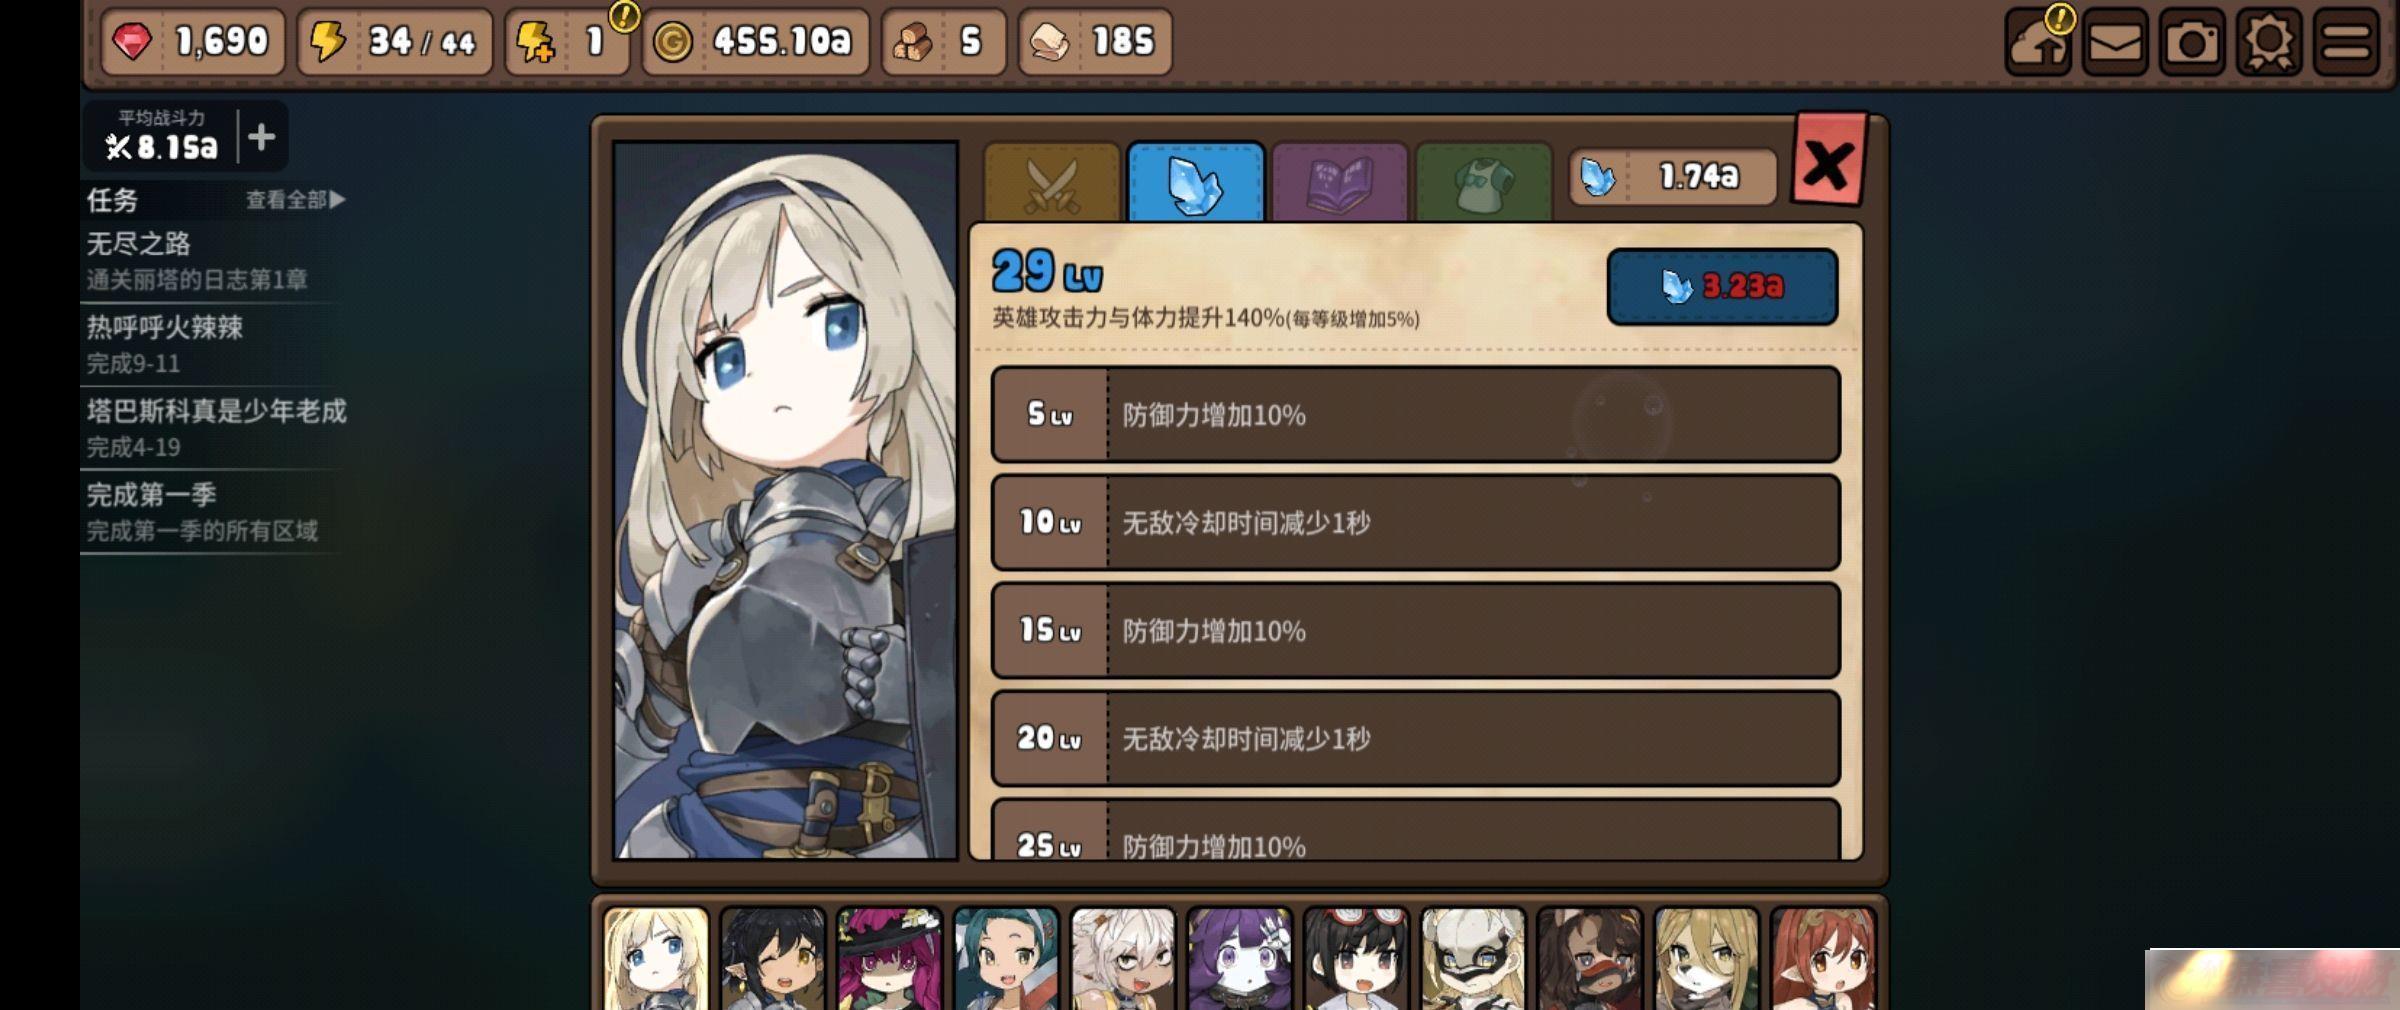Viewport: 2400px width, 1010px height.
Task: Switch to the purple book tab
Action: click(x=1340, y=183)
